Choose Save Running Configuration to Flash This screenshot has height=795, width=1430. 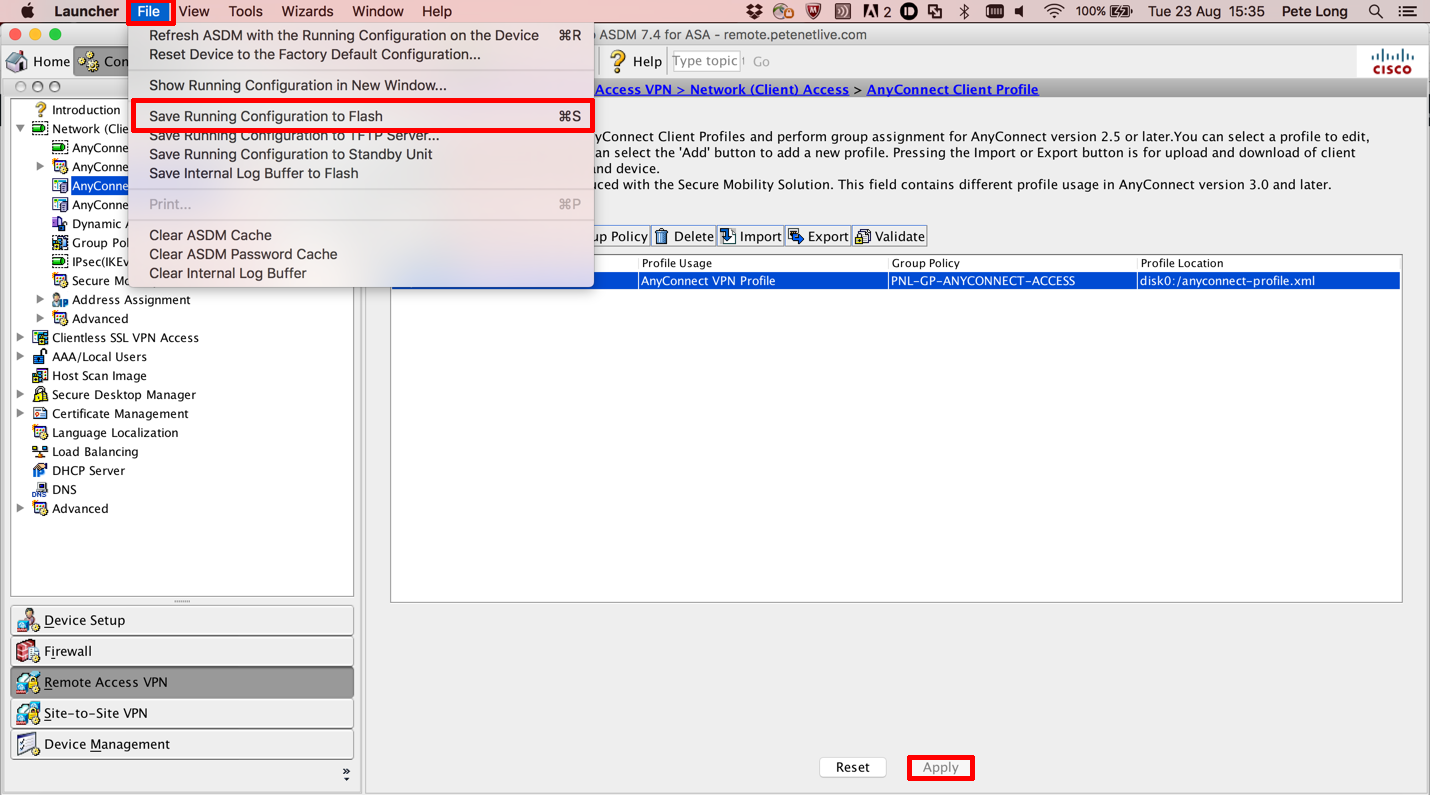click(363, 116)
